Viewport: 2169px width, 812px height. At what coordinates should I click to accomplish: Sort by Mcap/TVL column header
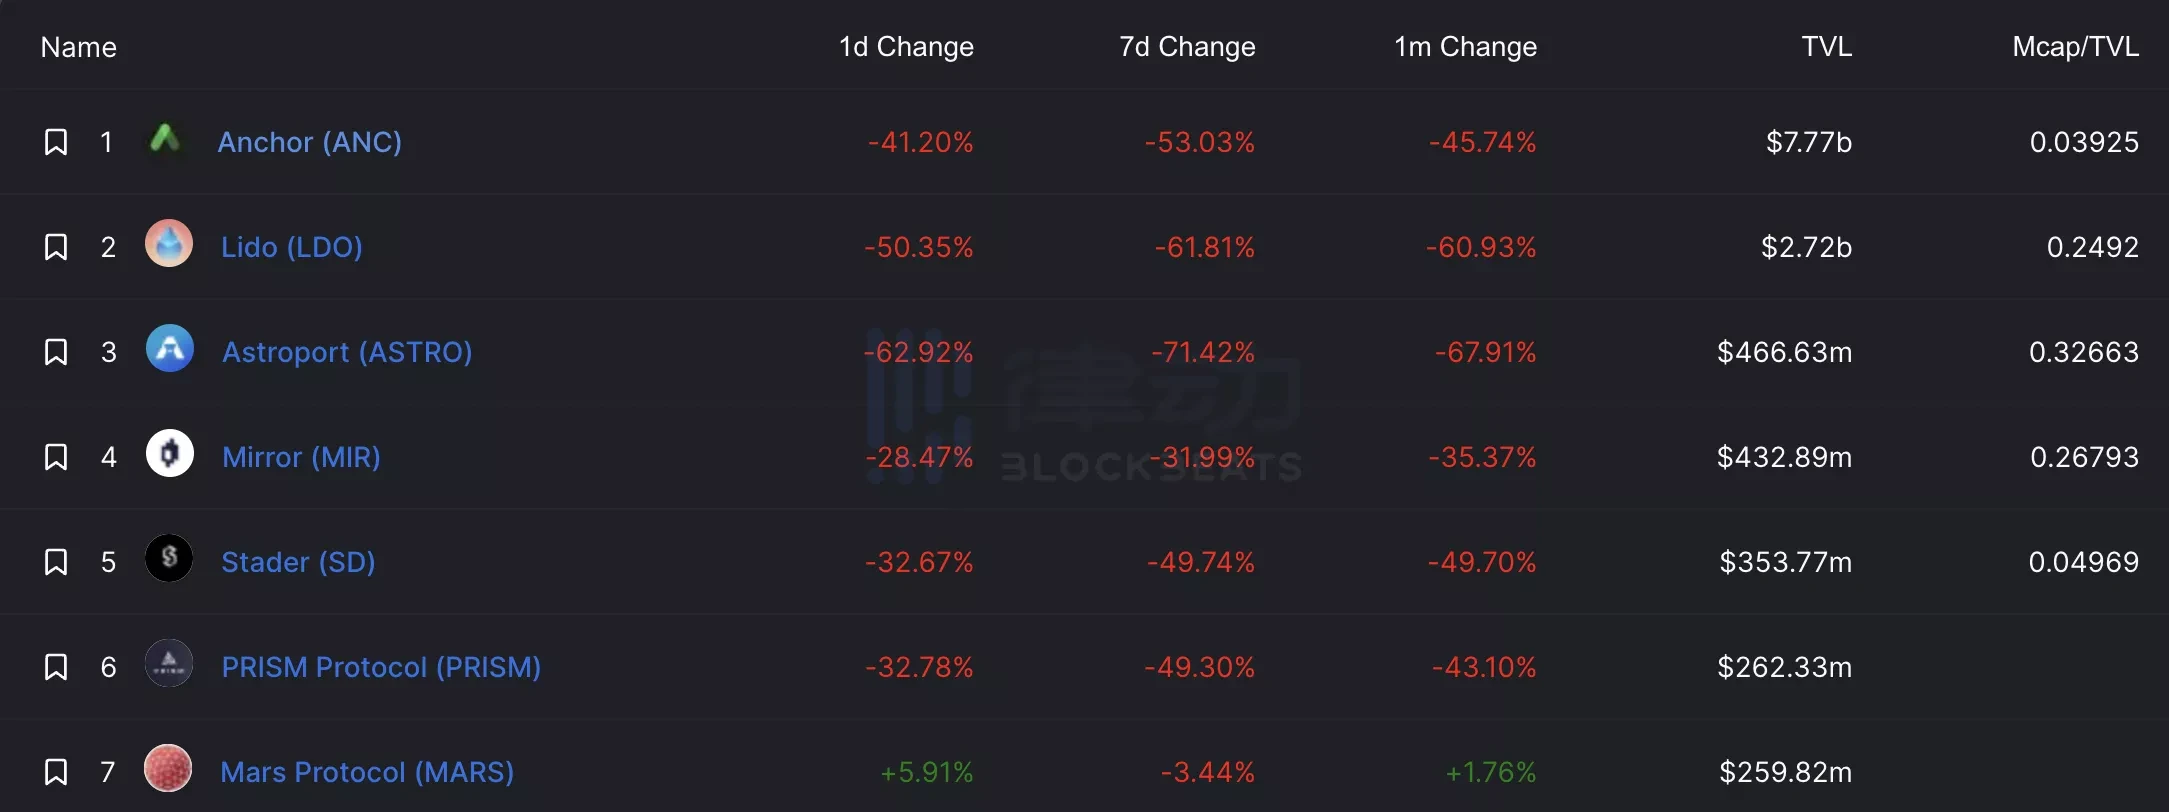click(2075, 47)
